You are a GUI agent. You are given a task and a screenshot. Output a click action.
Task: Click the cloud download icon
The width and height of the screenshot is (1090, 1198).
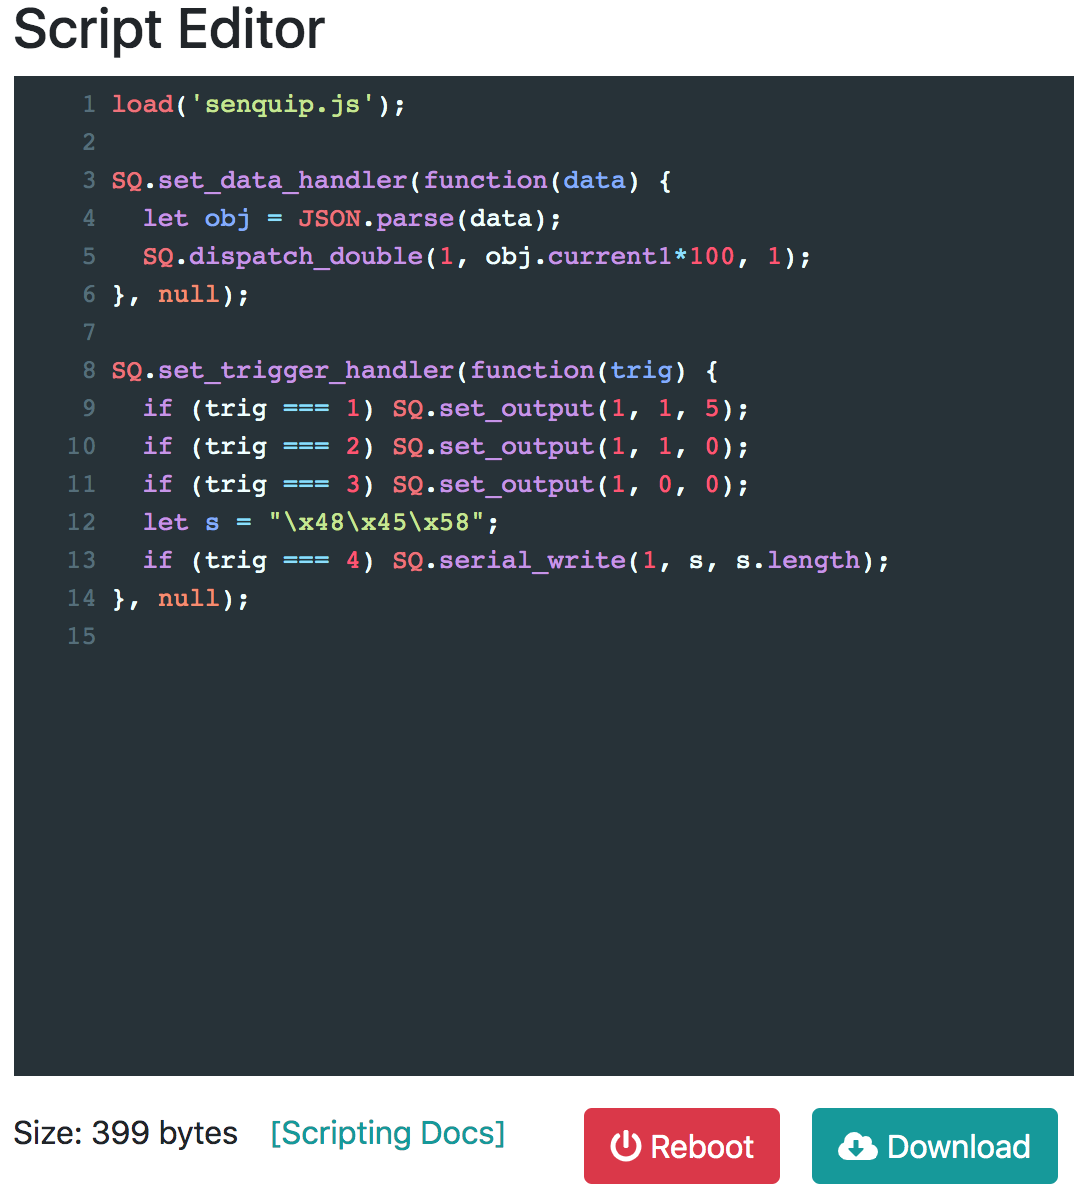tap(858, 1147)
